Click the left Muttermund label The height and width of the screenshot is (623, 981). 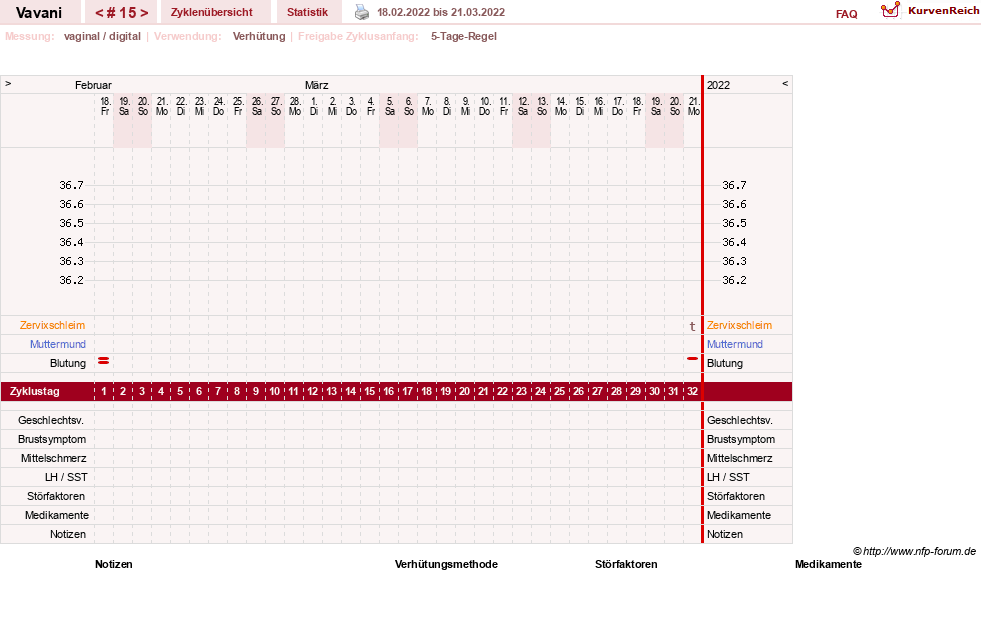[x=58, y=344]
